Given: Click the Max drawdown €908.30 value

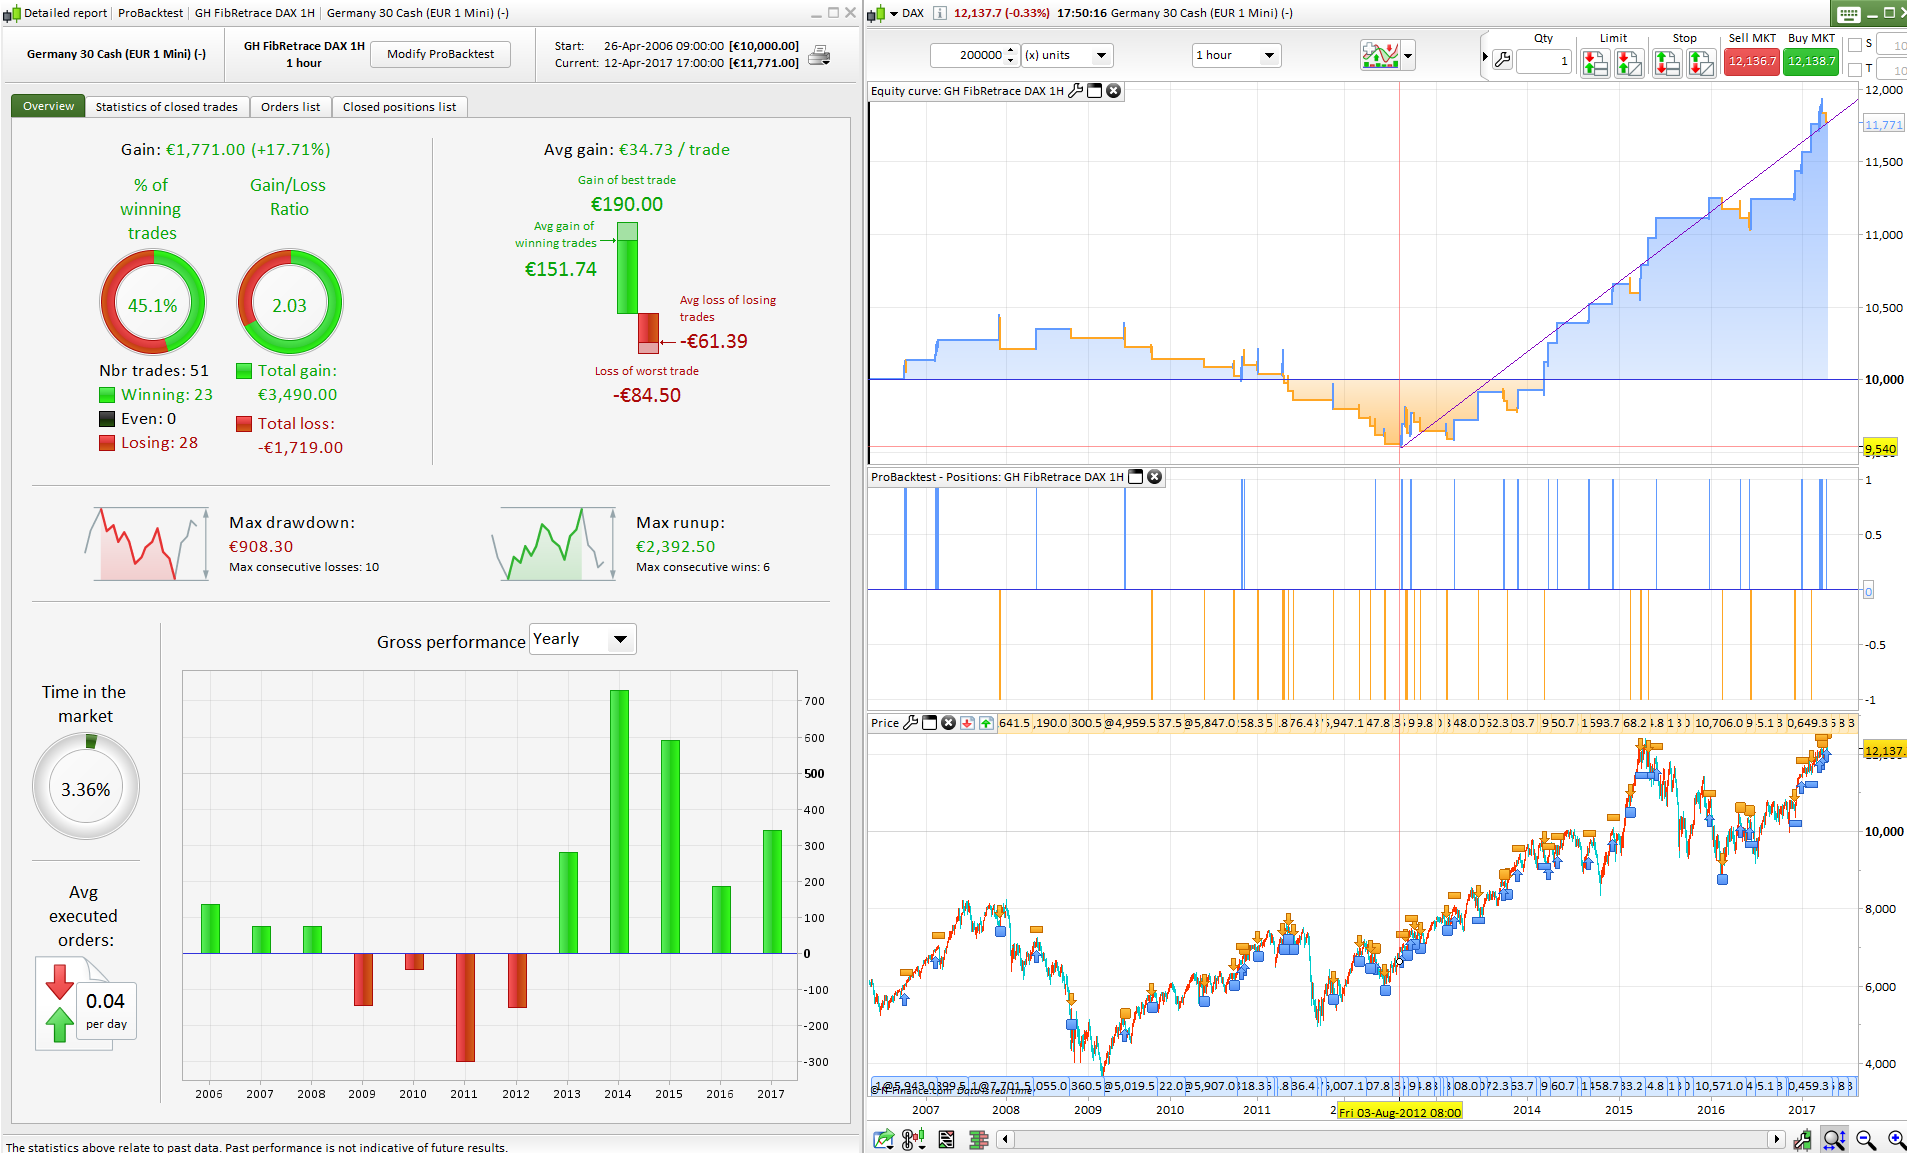Looking at the screenshot, I should 261,547.
